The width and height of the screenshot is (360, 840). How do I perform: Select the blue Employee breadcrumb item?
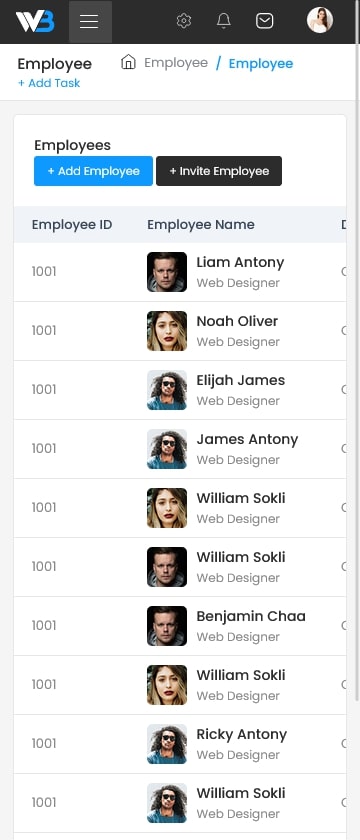[x=261, y=63]
